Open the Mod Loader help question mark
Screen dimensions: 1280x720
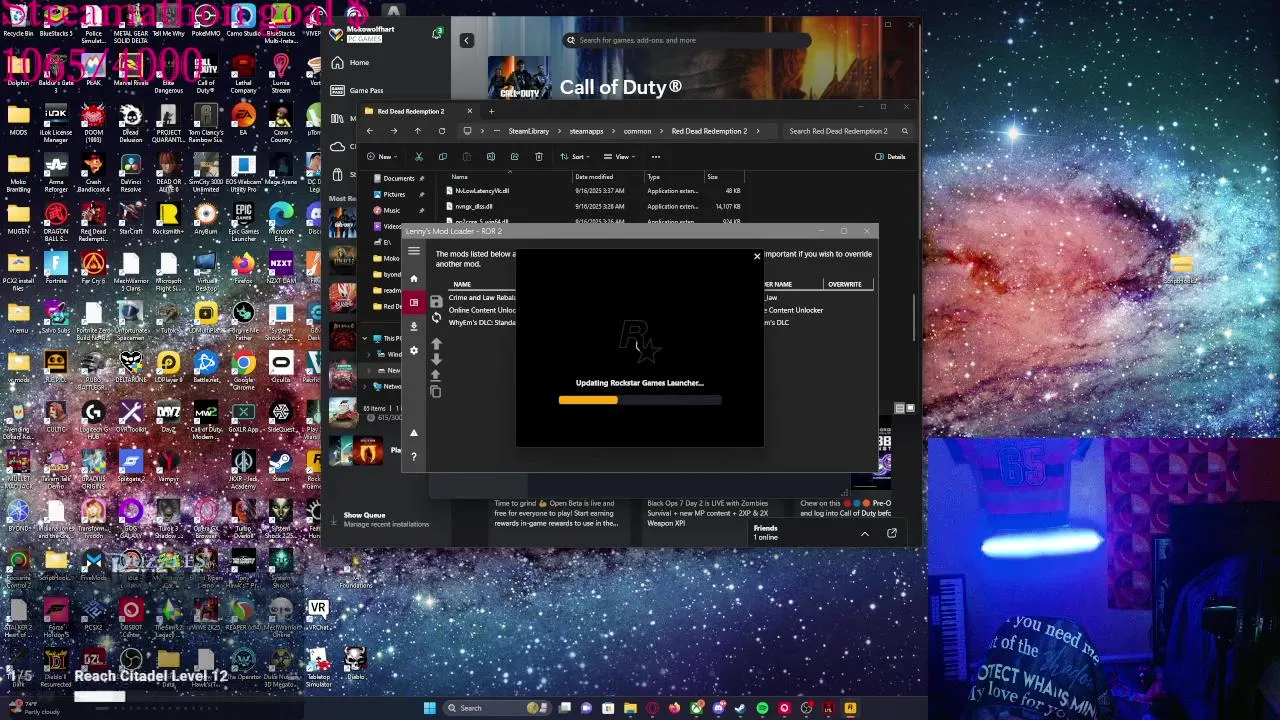pyautogui.click(x=414, y=456)
